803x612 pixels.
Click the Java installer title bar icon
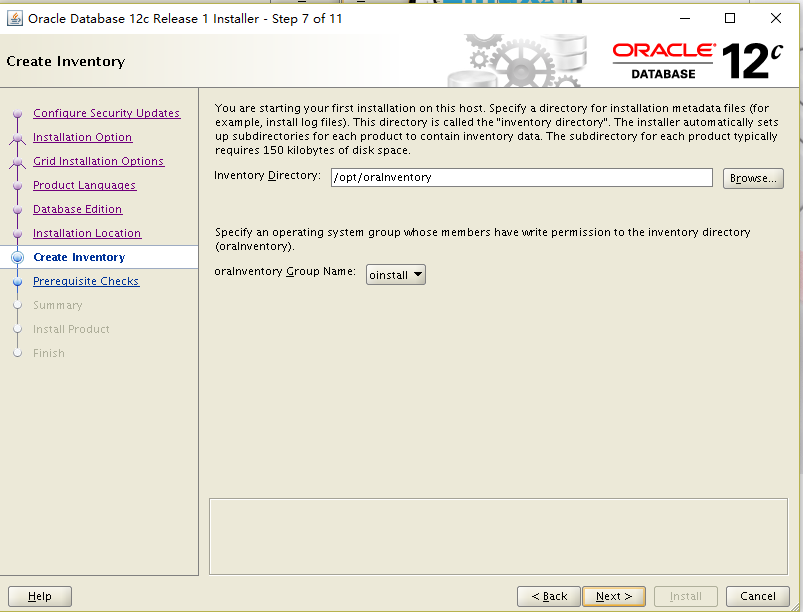tap(14, 19)
